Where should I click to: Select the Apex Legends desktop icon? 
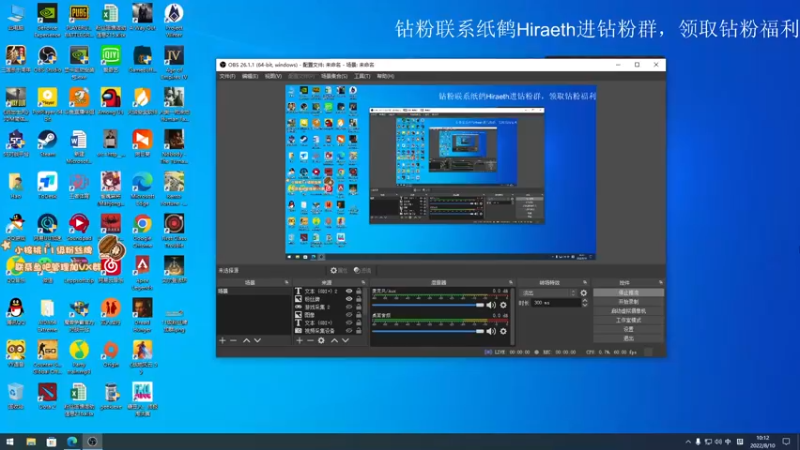point(142,273)
